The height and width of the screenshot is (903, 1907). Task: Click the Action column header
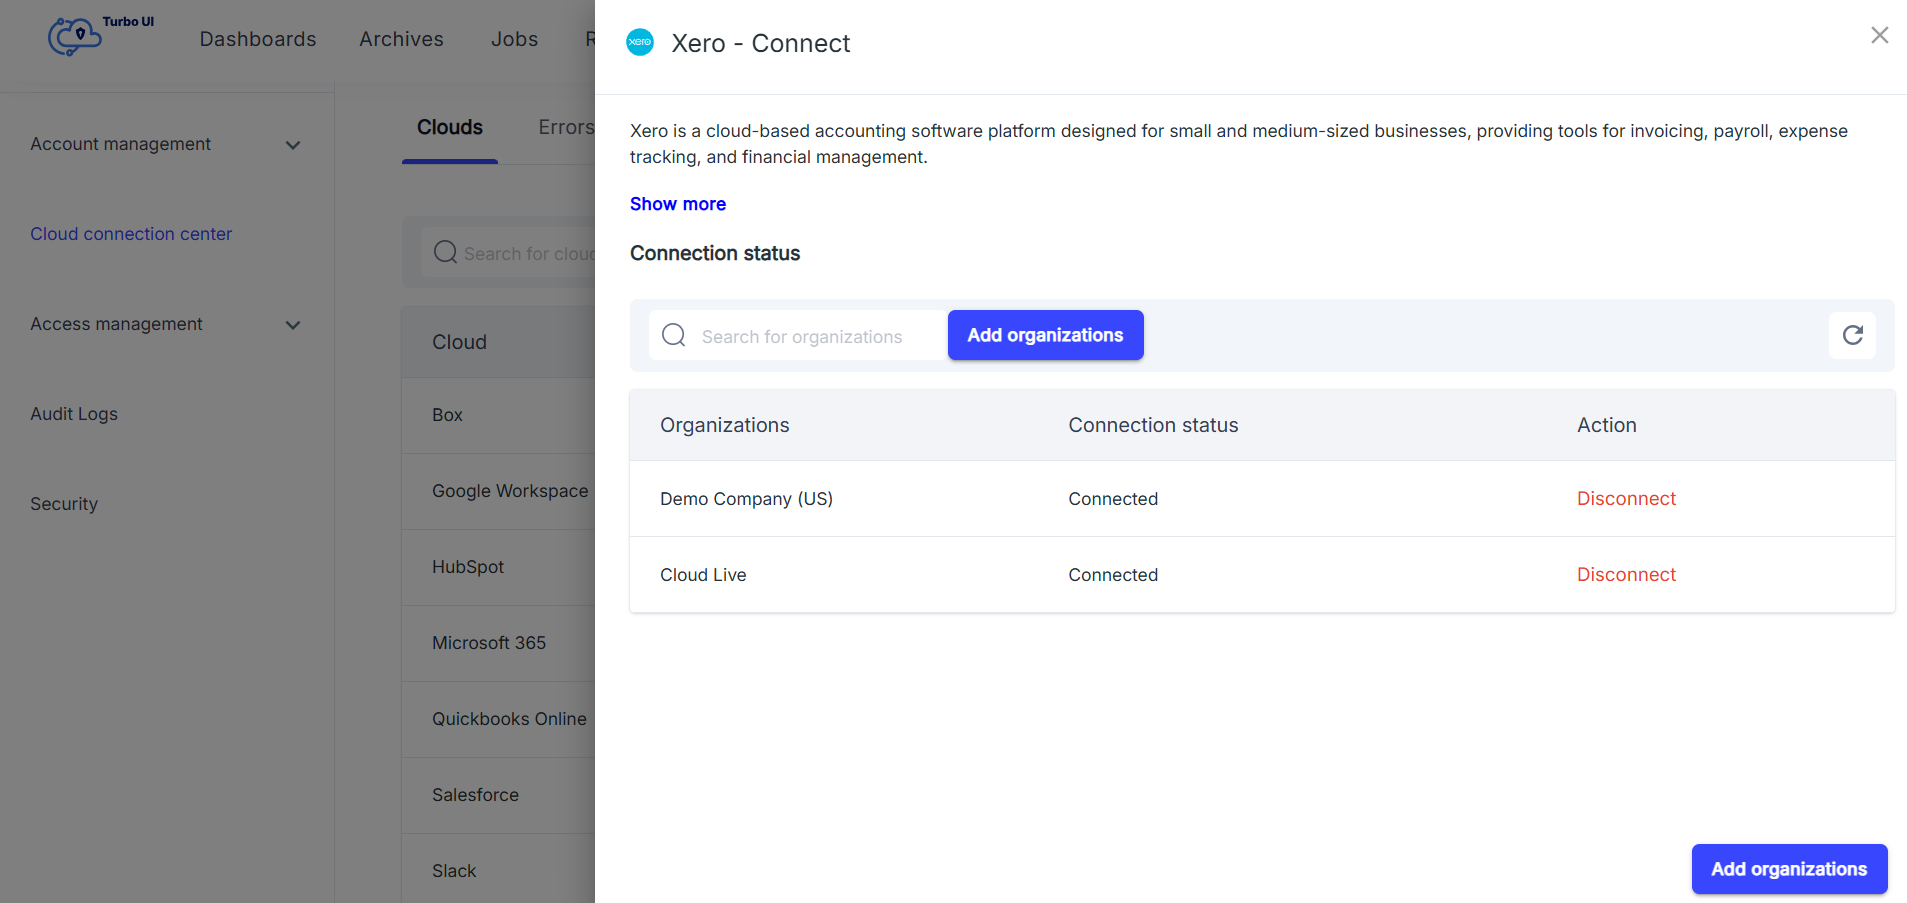(1607, 425)
